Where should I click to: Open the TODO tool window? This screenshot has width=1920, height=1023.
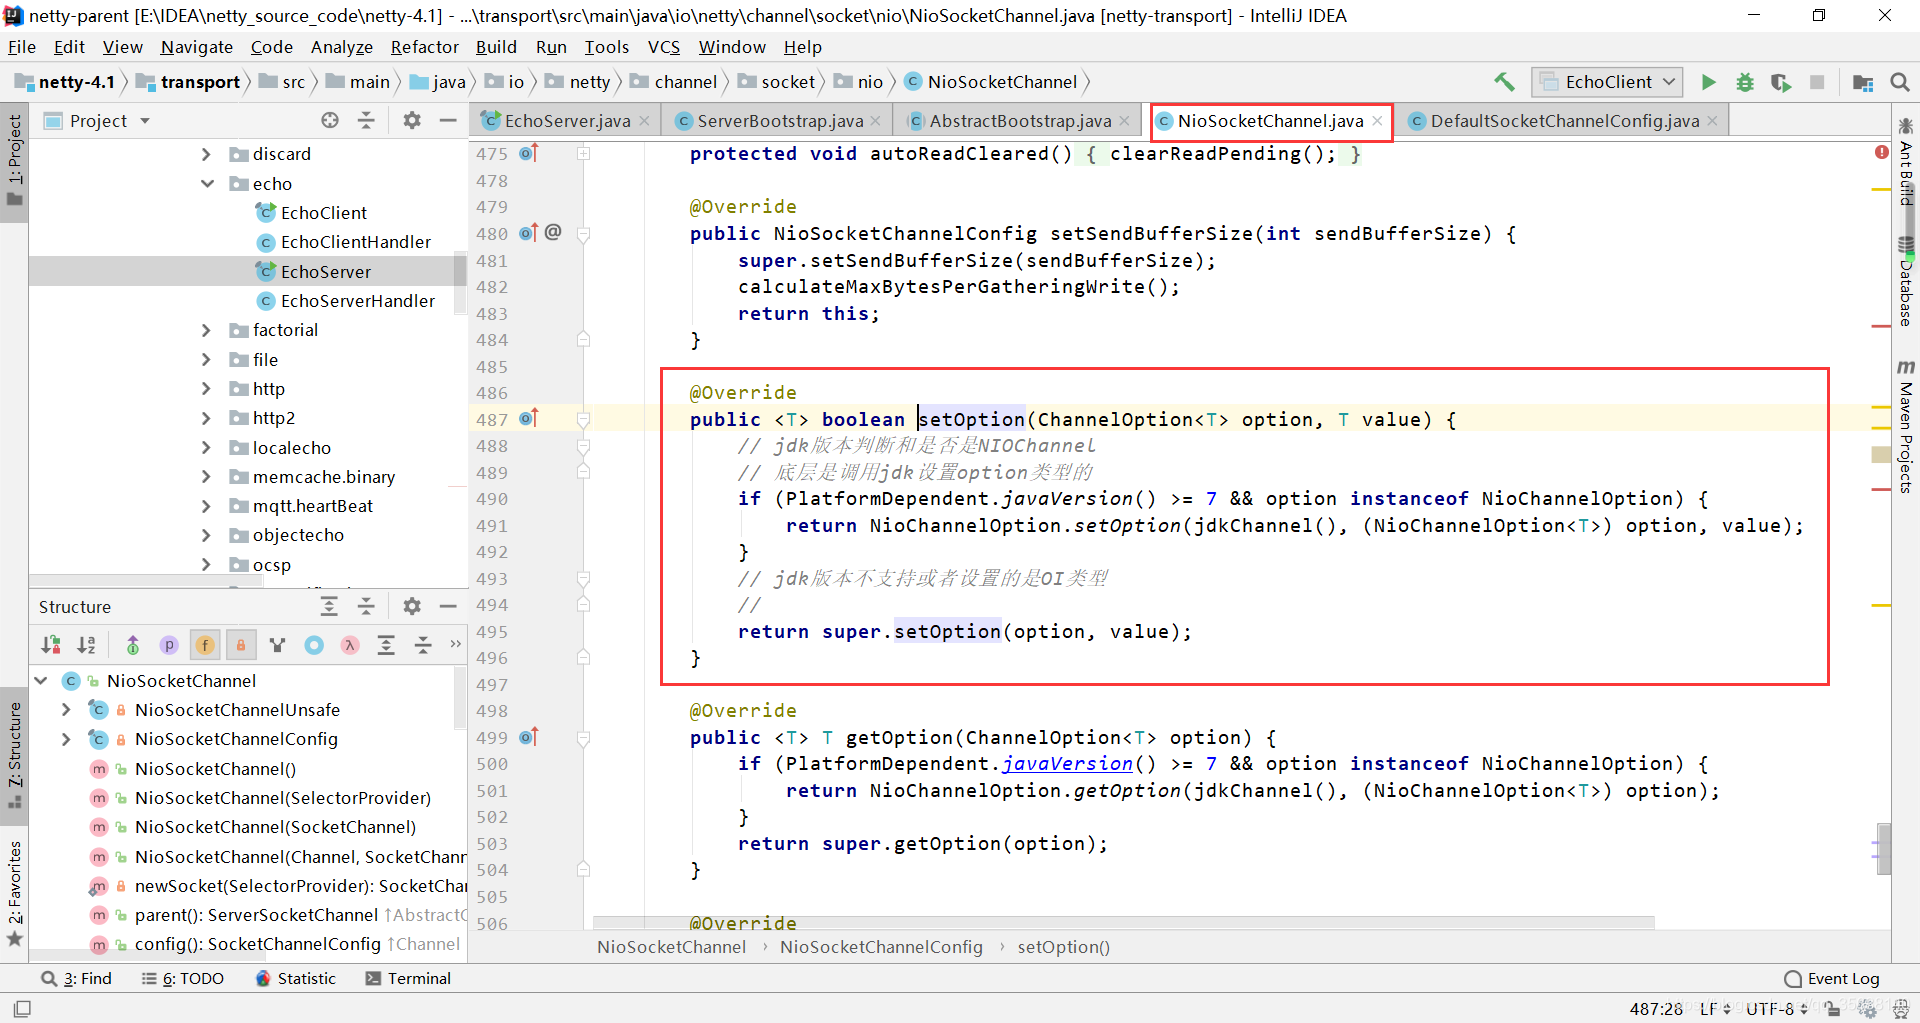tap(183, 978)
